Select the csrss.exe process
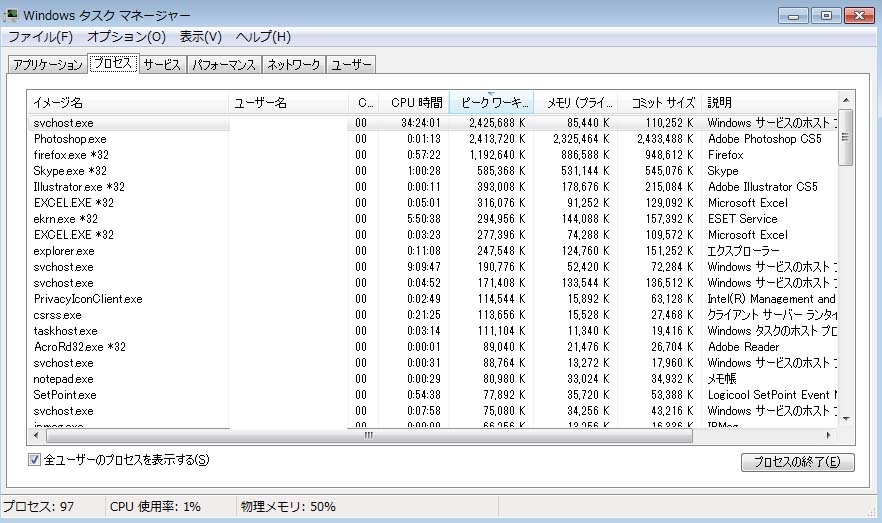The width and height of the screenshot is (882, 523). tap(433, 315)
